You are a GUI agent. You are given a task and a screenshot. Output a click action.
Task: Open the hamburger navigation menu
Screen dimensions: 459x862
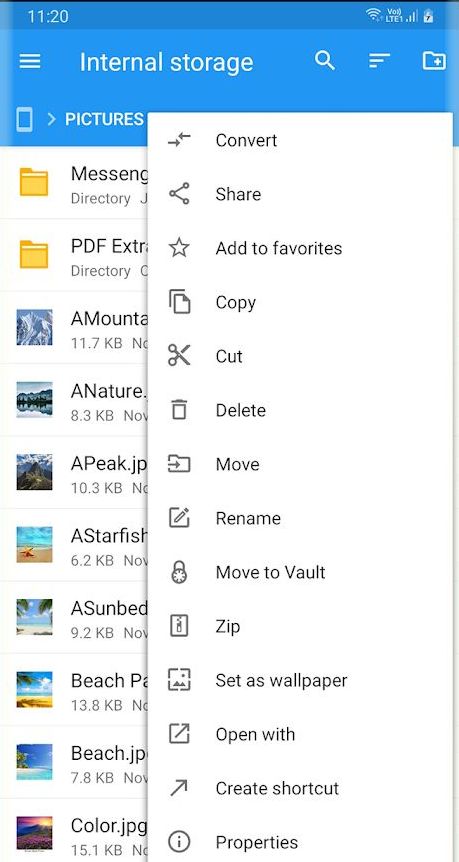click(x=30, y=61)
